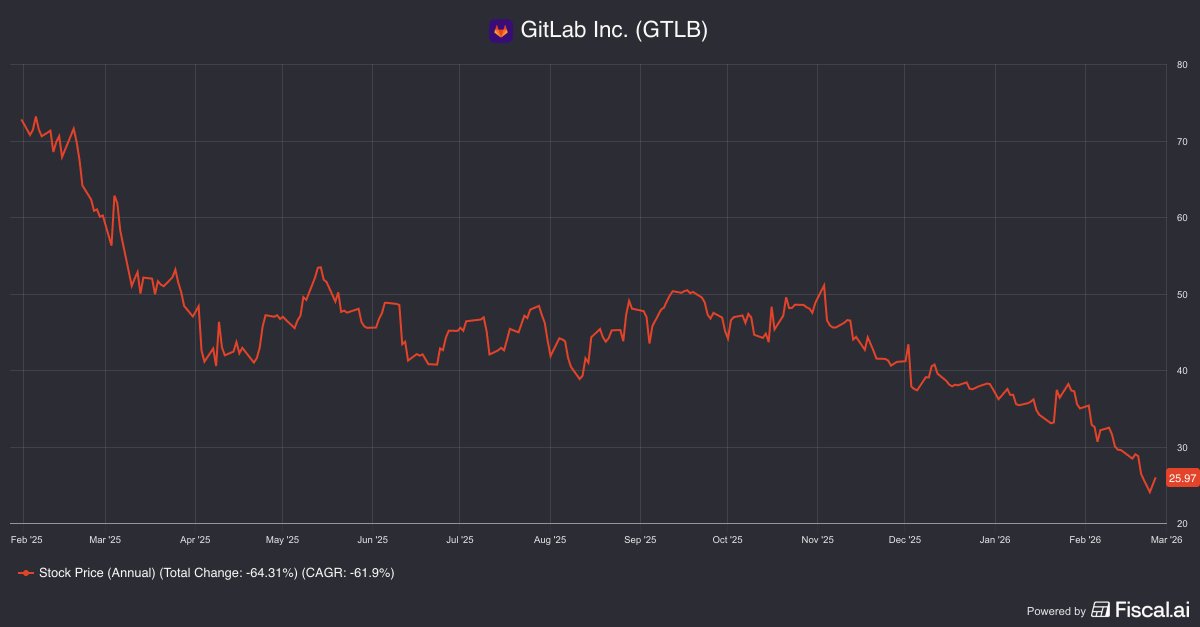Click the red legend line marker icon
1200x627 pixels.
(x=26, y=574)
